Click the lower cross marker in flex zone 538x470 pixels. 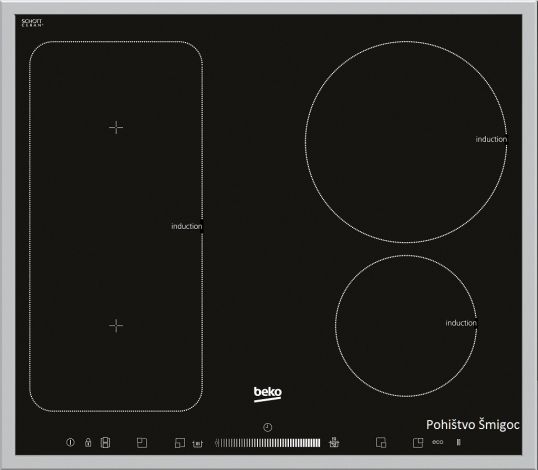click(116, 326)
